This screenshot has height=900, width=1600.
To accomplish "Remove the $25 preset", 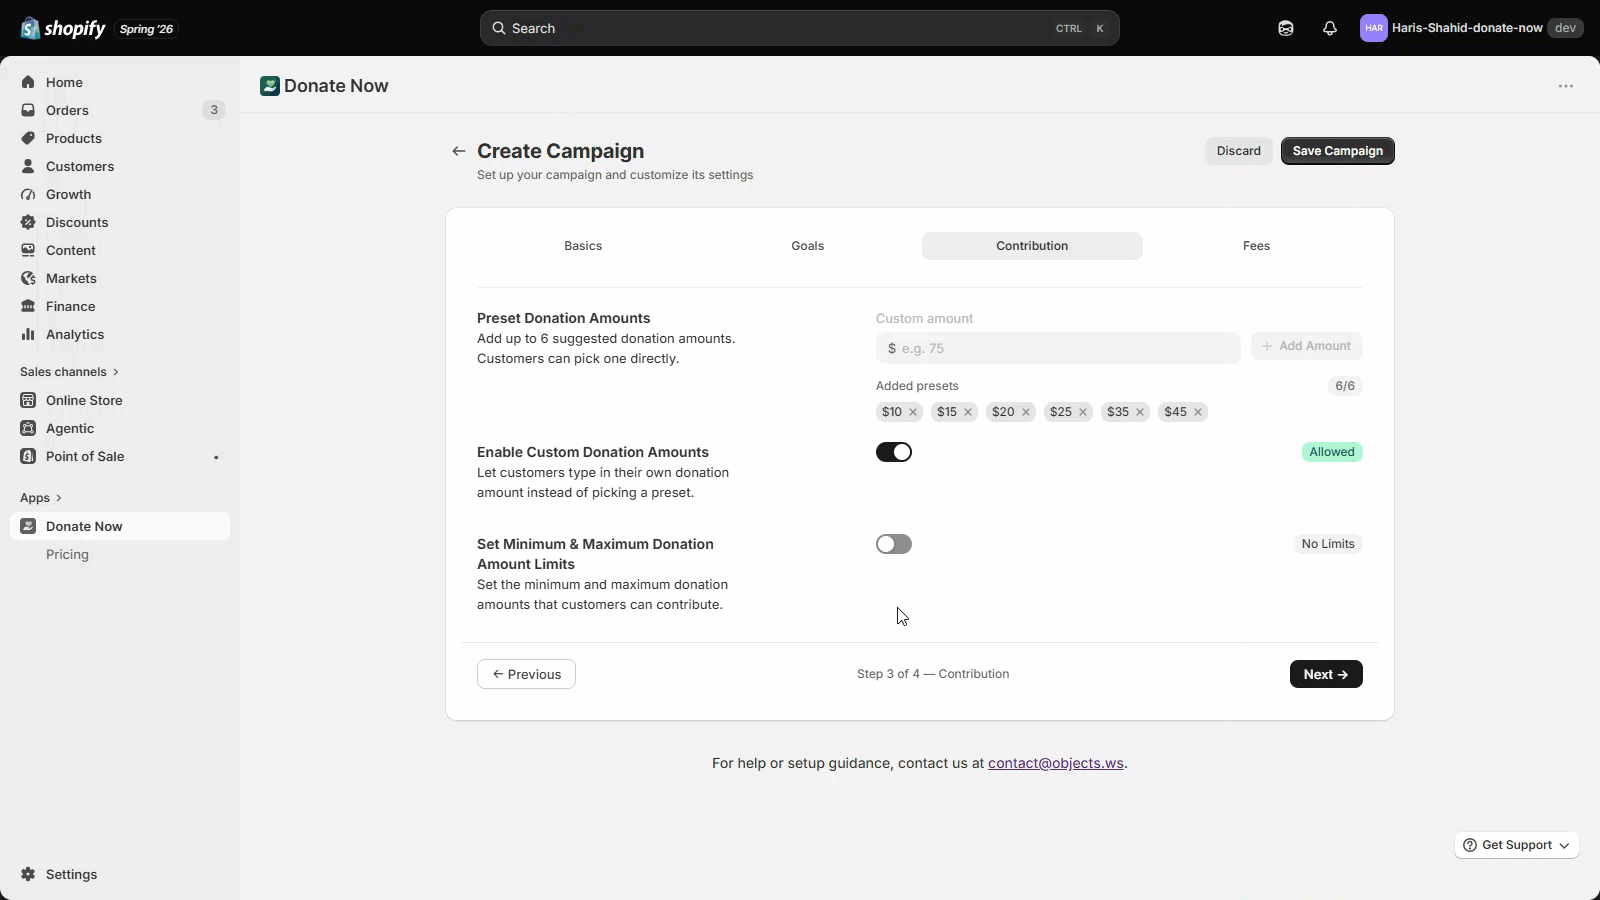I will 1083,412.
